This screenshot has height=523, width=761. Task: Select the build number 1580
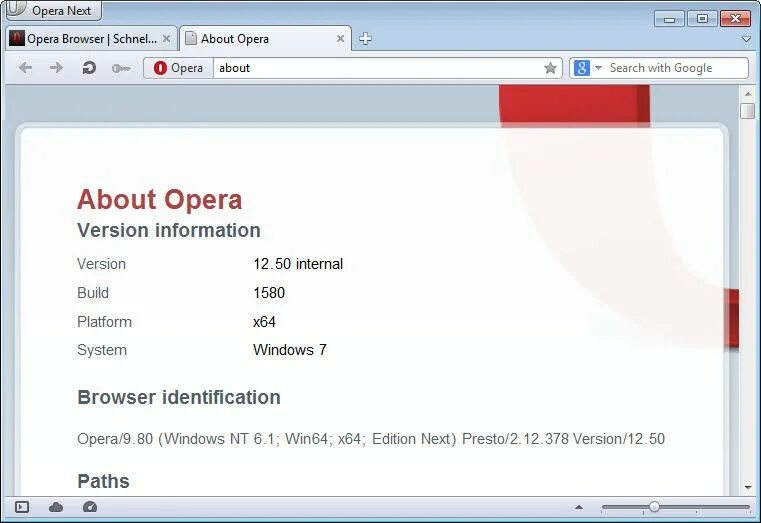click(x=269, y=293)
